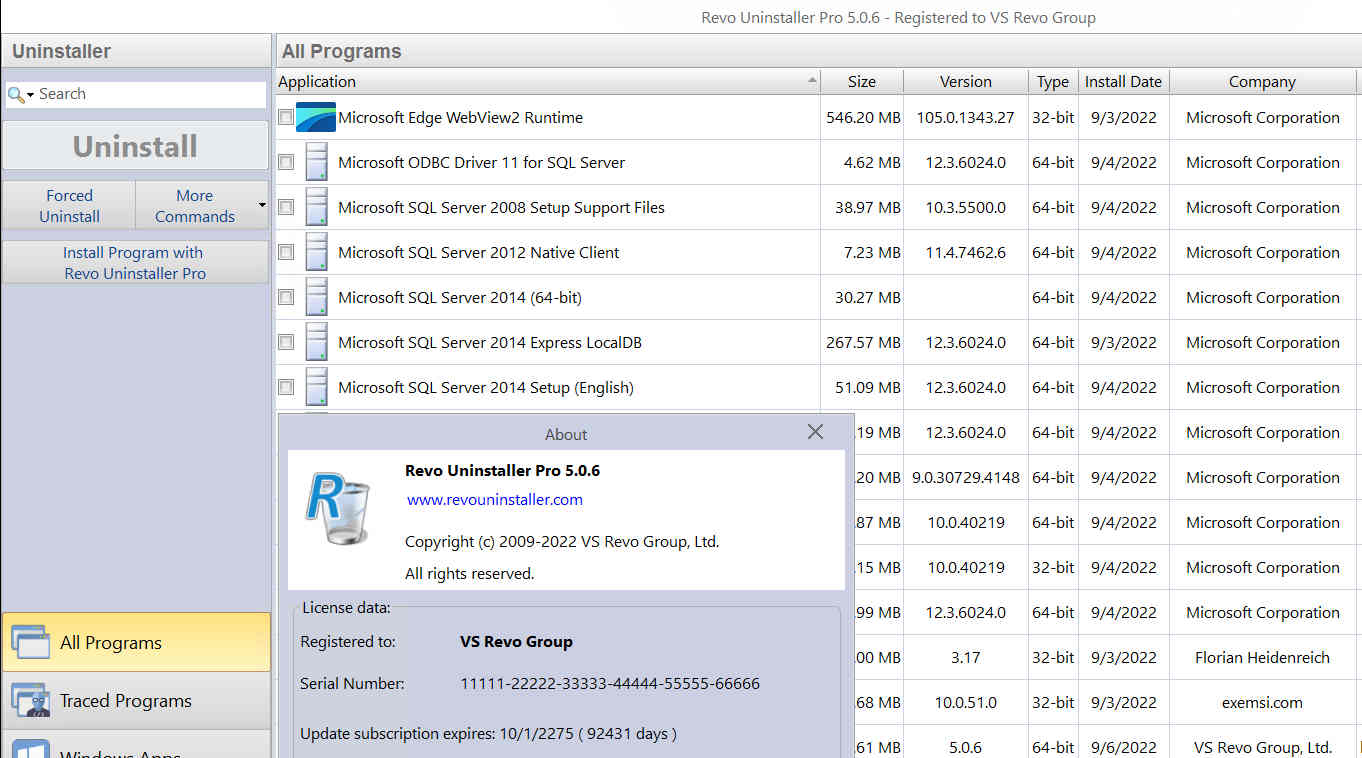Click Install Program with Revo Uninstaller Pro
Screen dimensions: 1362x758
(135, 262)
